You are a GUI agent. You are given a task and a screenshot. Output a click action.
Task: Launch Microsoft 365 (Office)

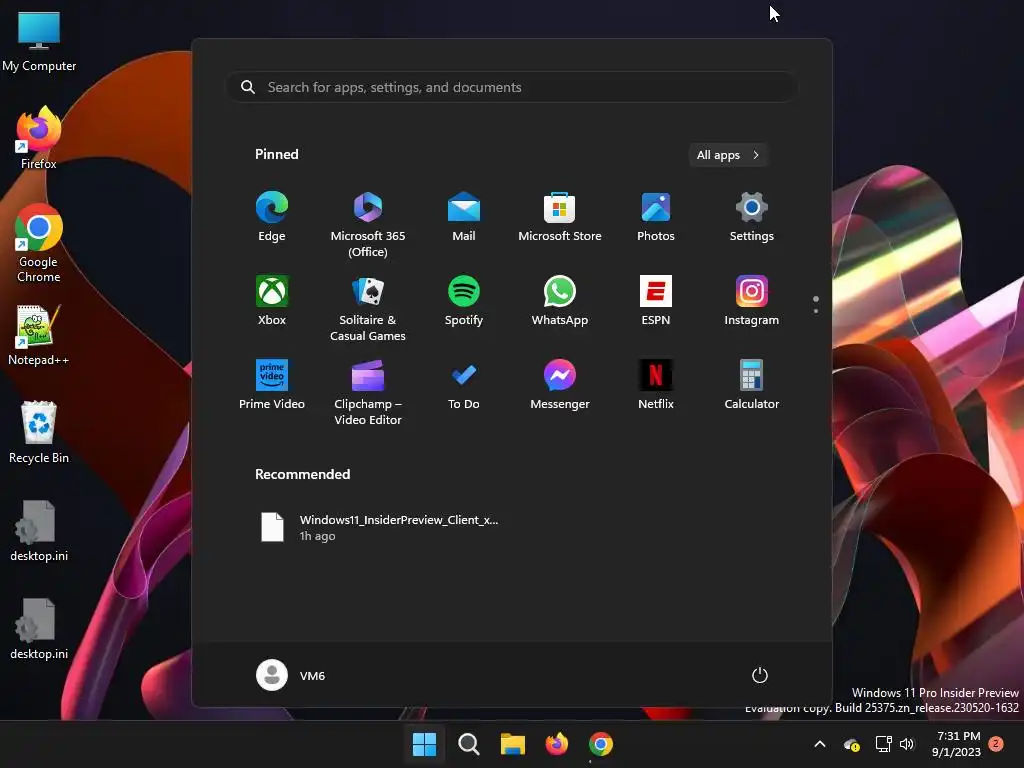tap(368, 225)
